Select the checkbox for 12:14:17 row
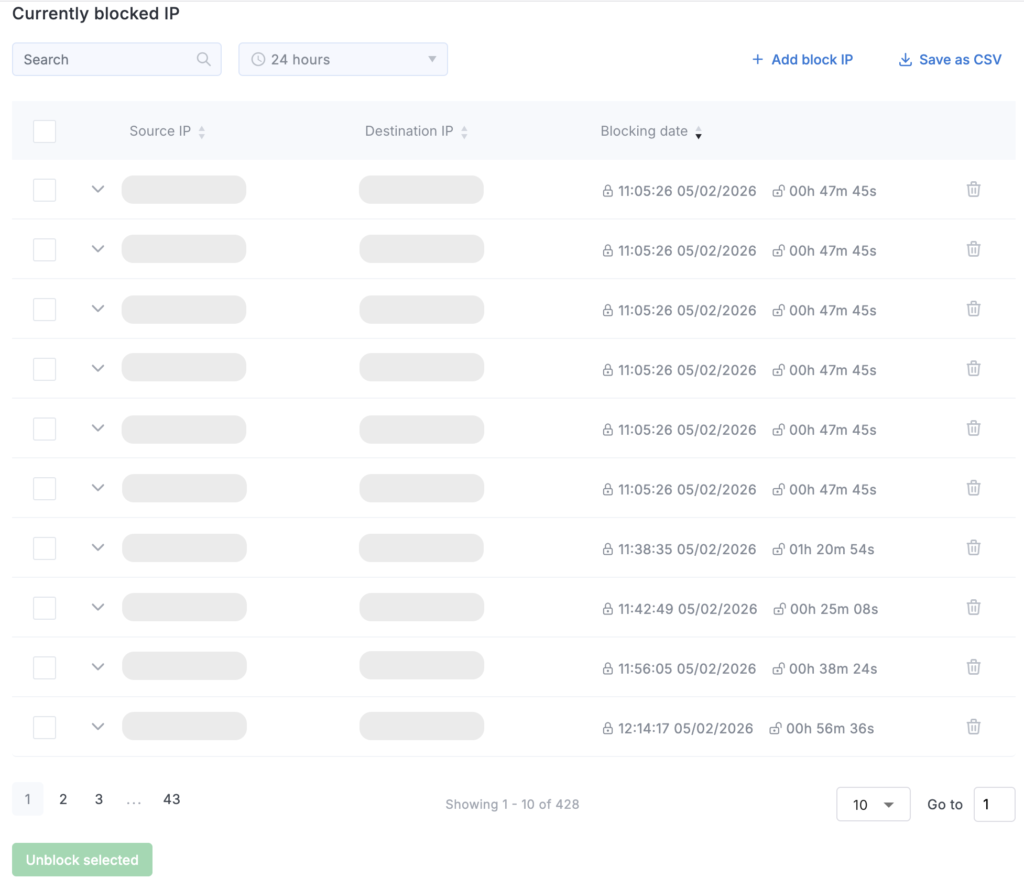The height and width of the screenshot is (879, 1024). [x=44, y=727]
